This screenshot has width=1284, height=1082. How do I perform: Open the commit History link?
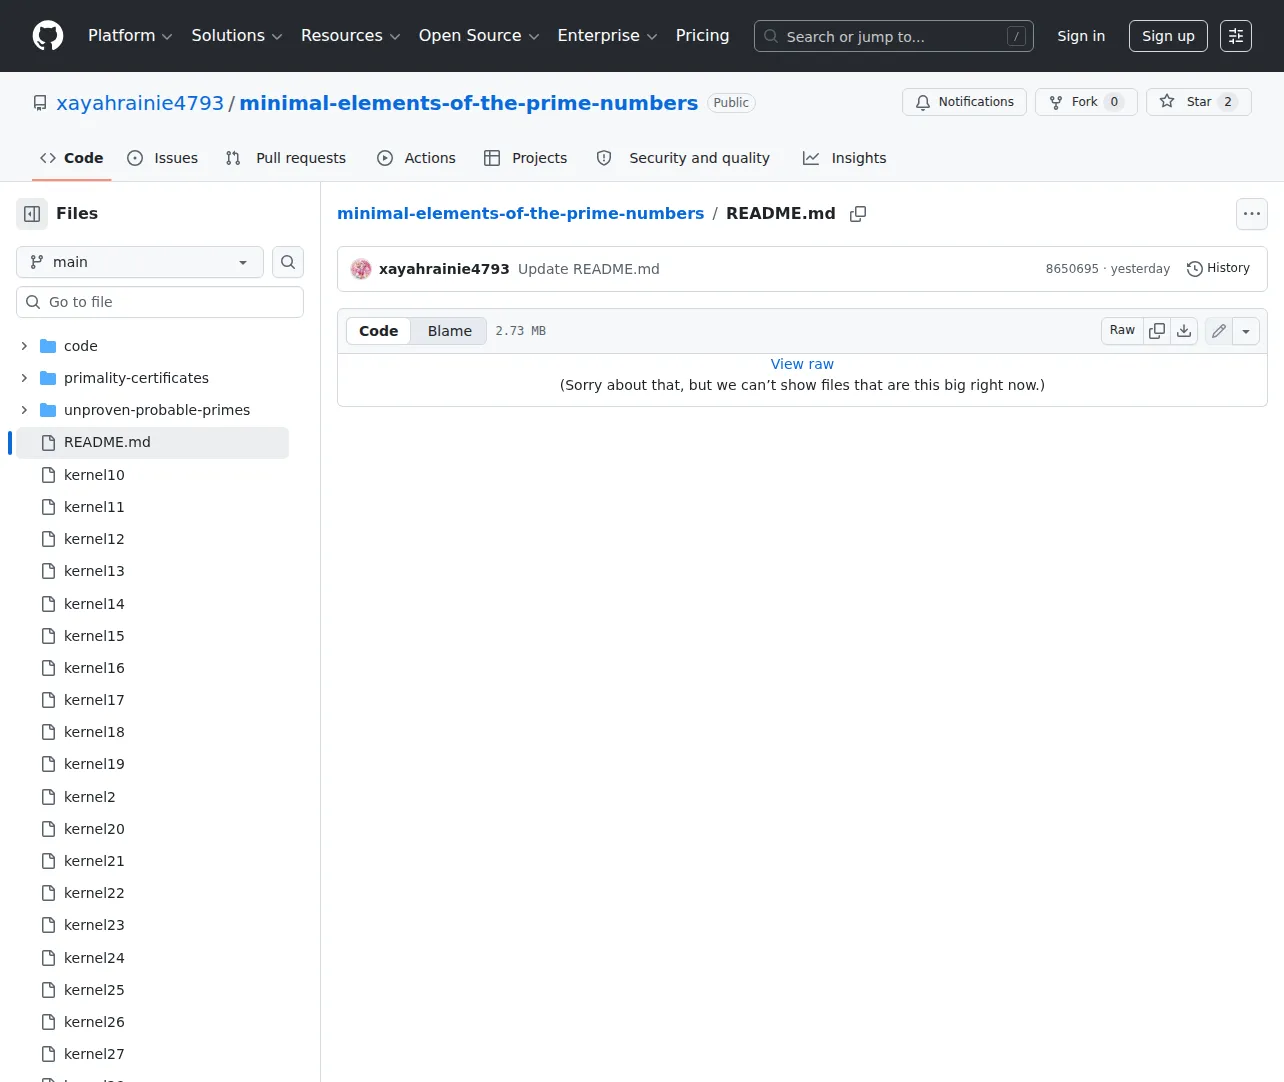coord(1218,268)
